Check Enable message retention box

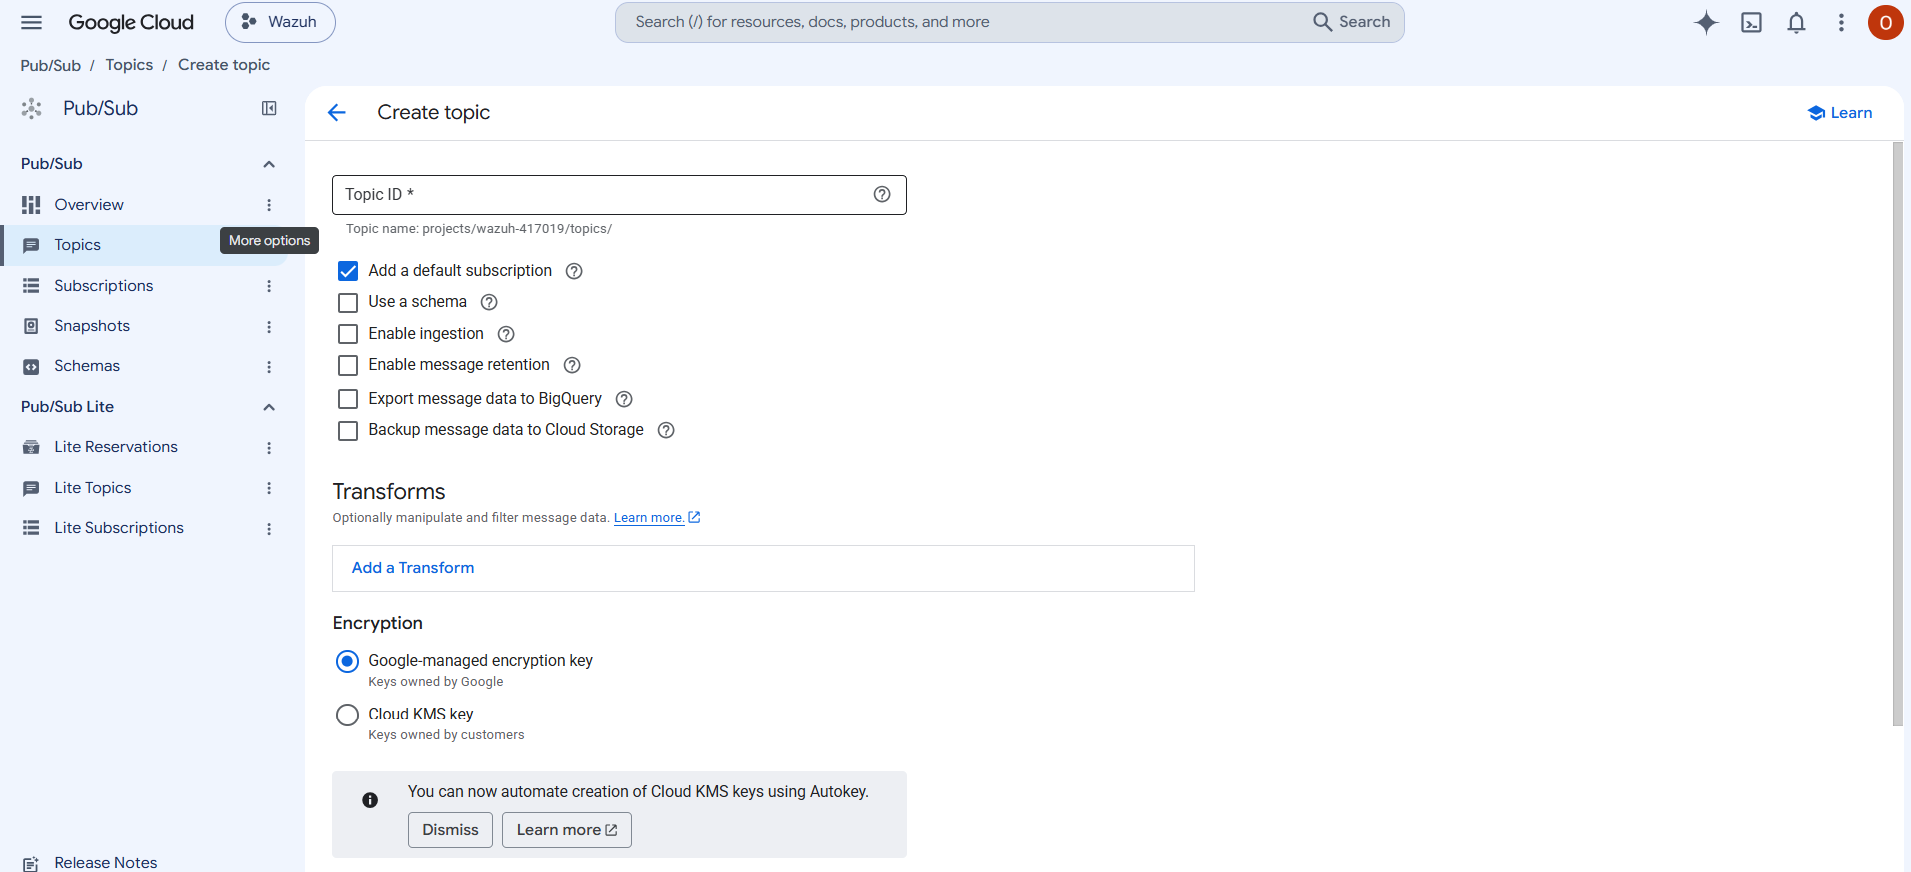click(348, 365)
